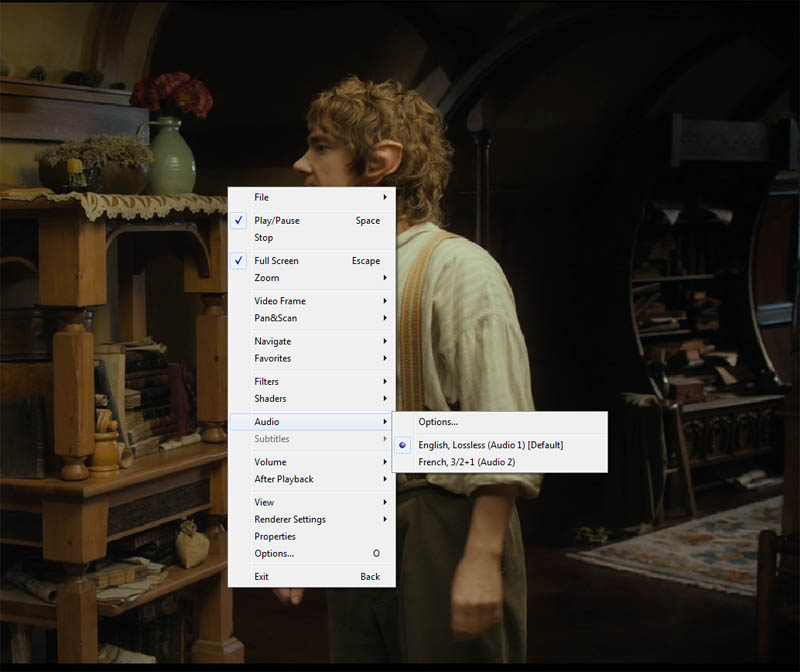
Task: Click the Space shortcut label
Action: (368, 221)
